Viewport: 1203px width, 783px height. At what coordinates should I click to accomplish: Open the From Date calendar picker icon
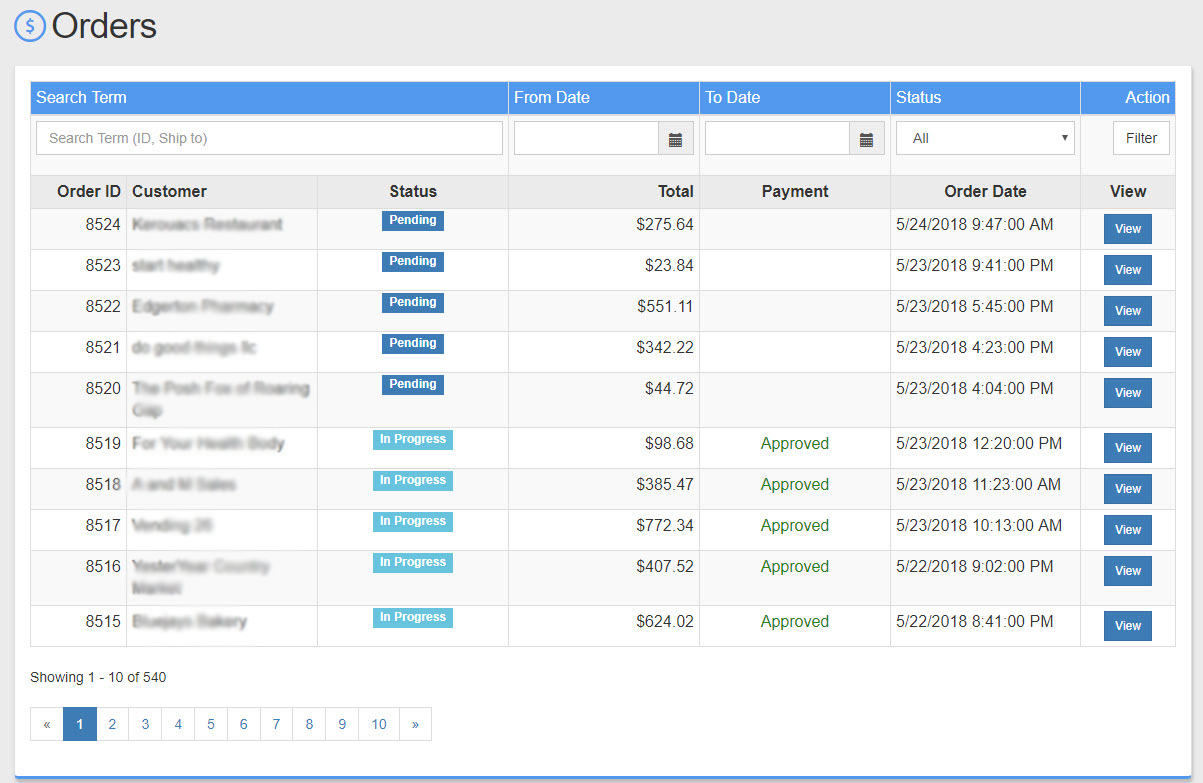click(x=675, y=139)
